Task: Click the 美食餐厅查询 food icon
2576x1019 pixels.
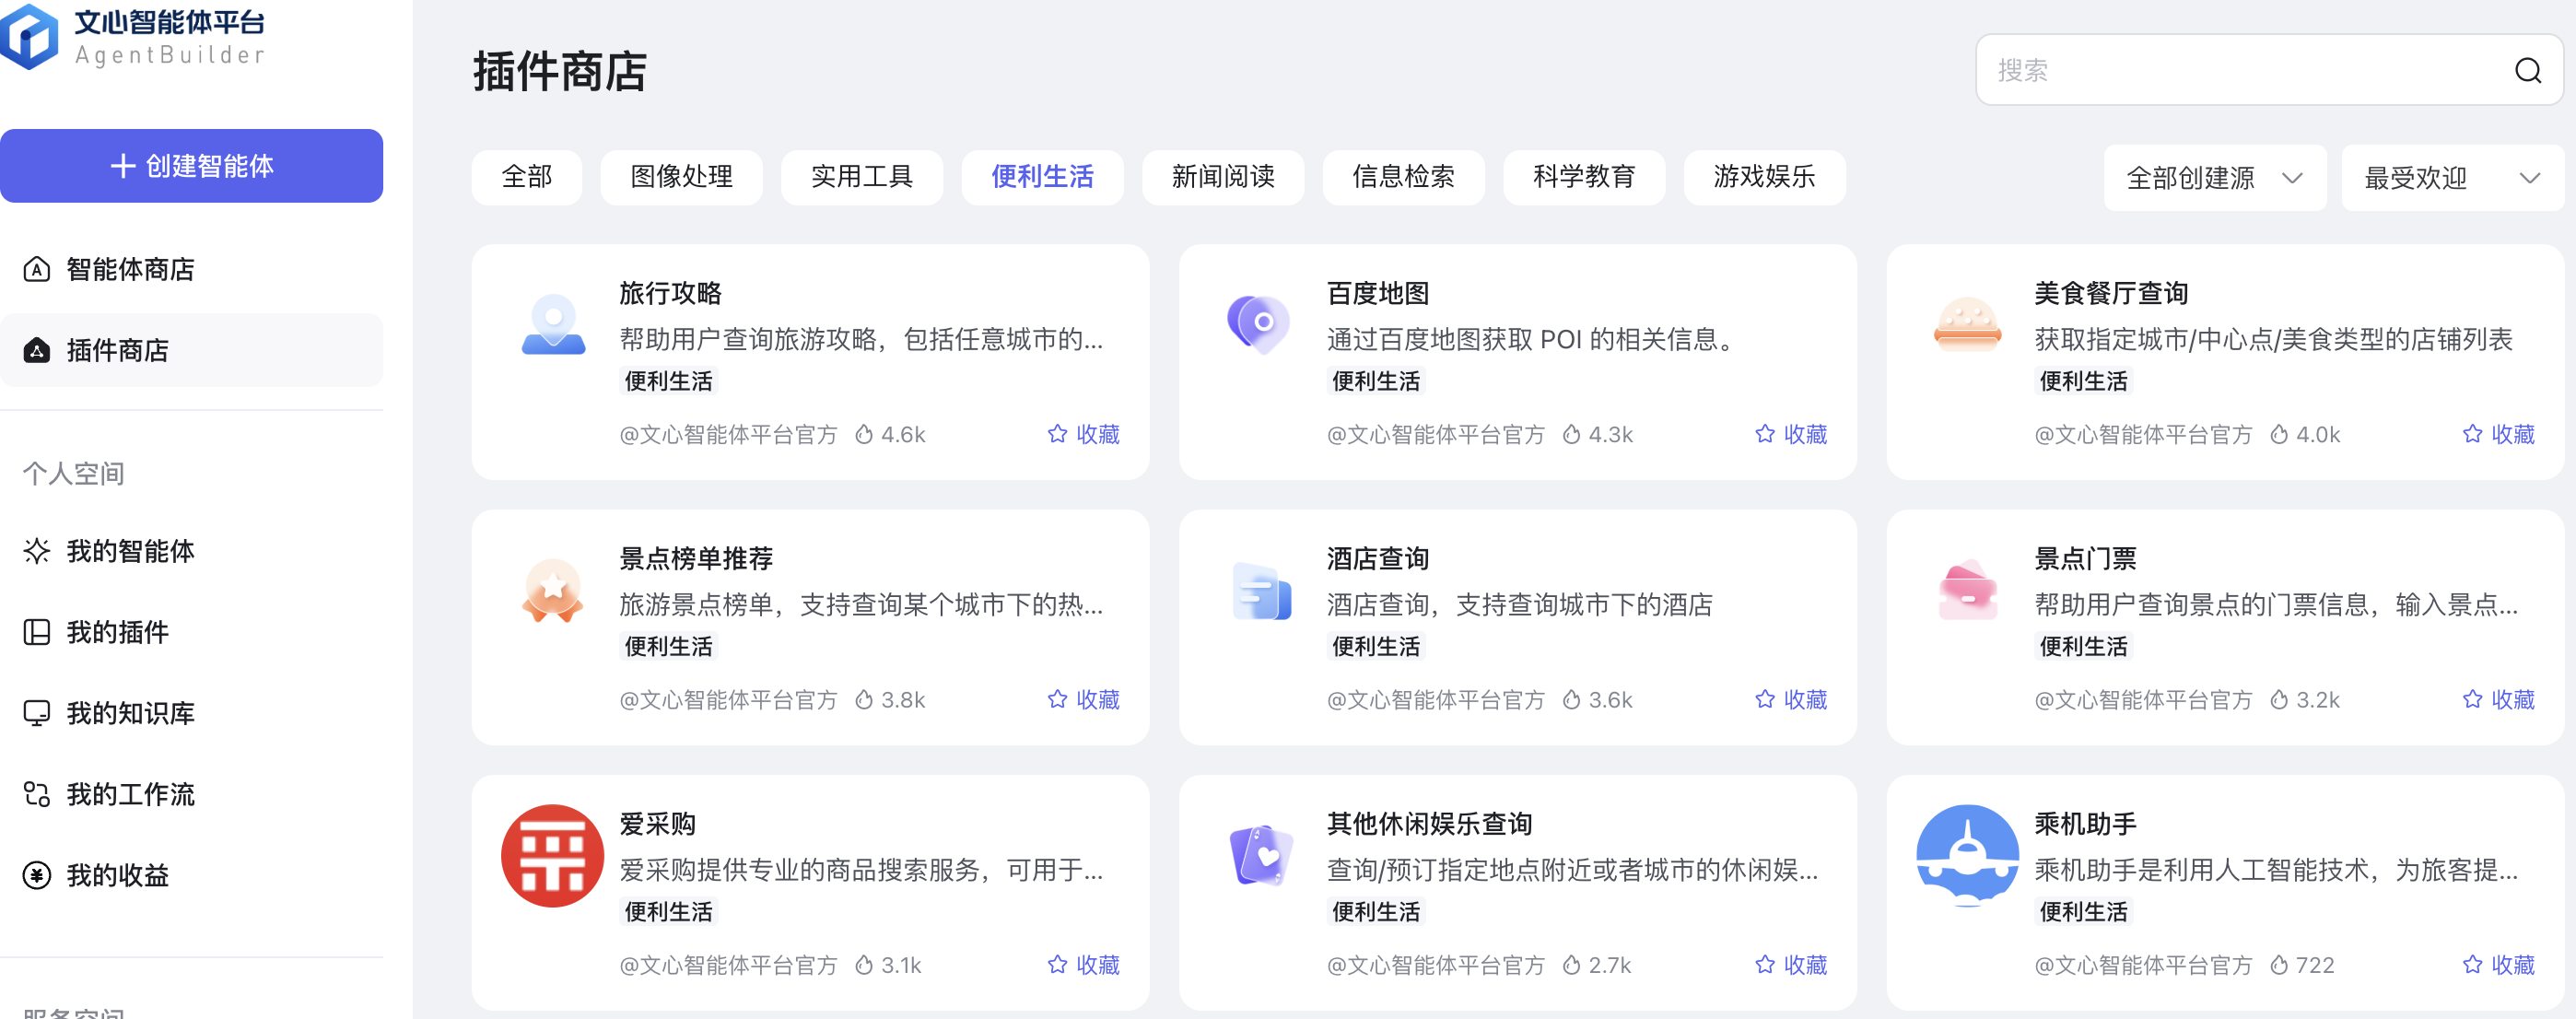Action: (x=1966, y=325)
